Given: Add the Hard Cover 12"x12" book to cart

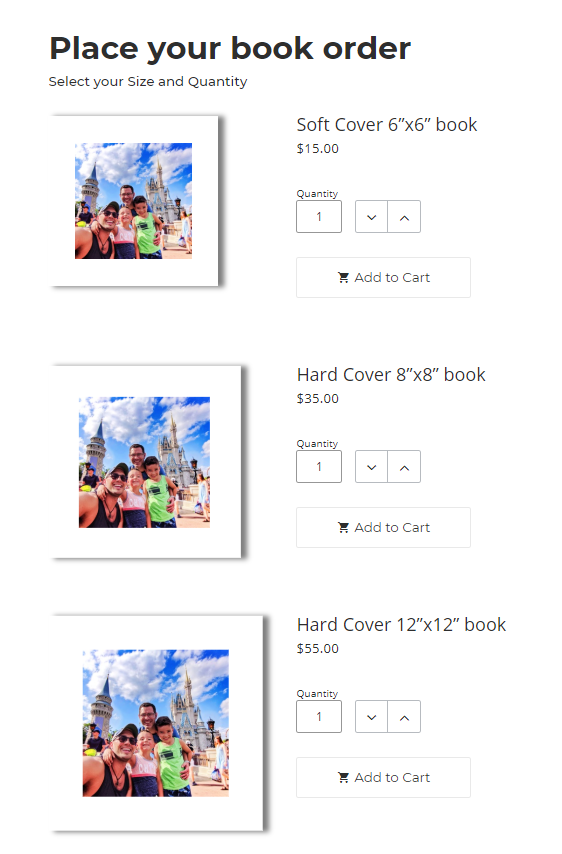Looking at the screenshot, I should [x=383, y=778].
